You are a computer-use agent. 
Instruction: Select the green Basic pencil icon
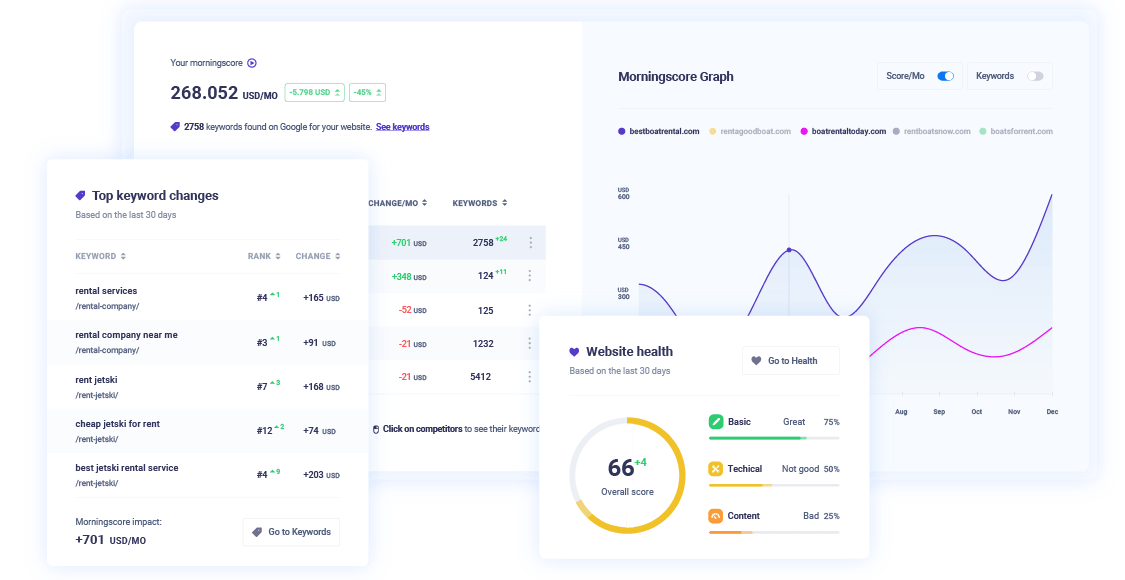716,421
